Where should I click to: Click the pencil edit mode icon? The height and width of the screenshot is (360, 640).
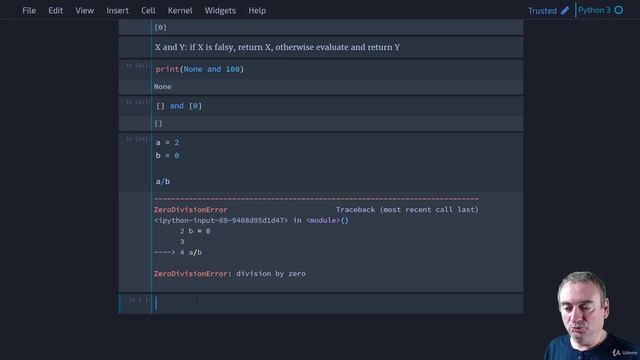[x=565, y=11]
